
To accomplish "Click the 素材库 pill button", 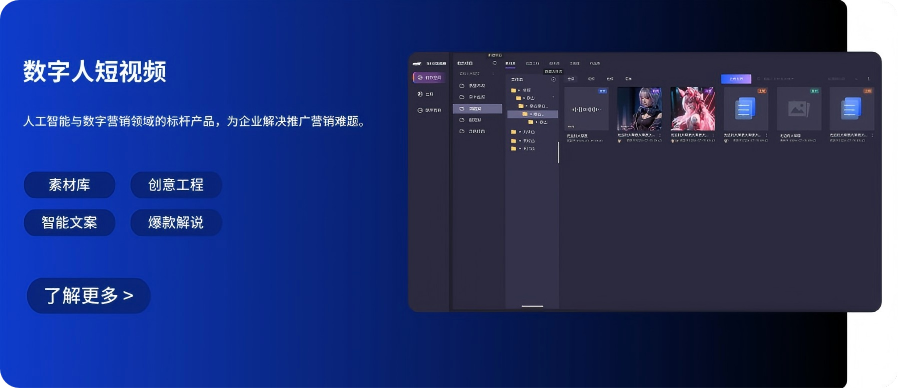I will click(x=69, y=185).
